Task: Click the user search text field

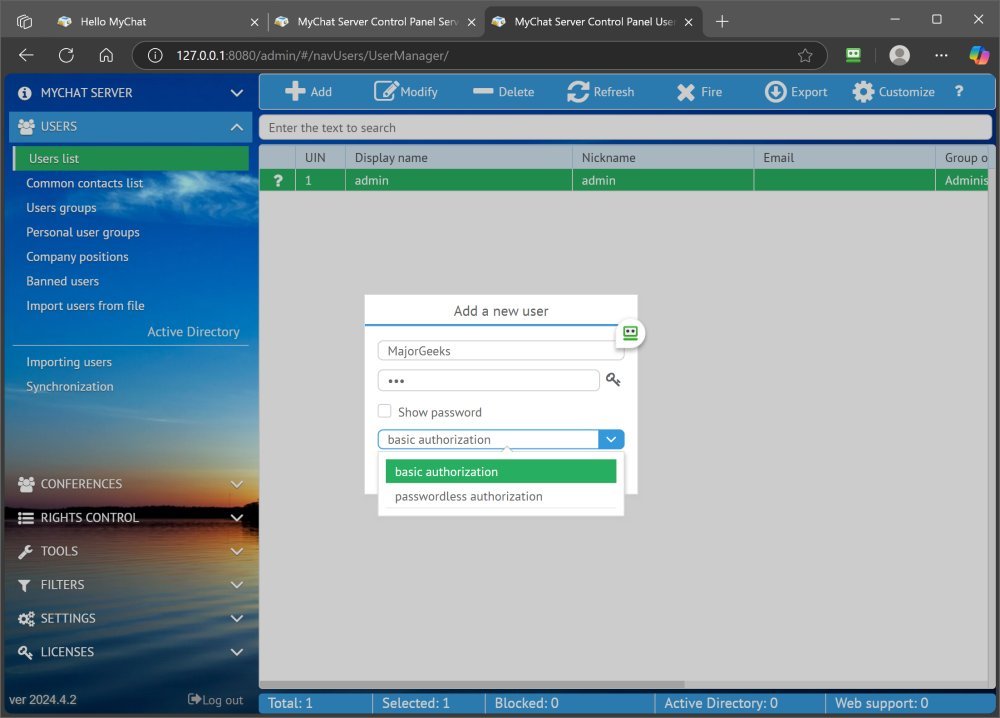Action: pos(625,128)
